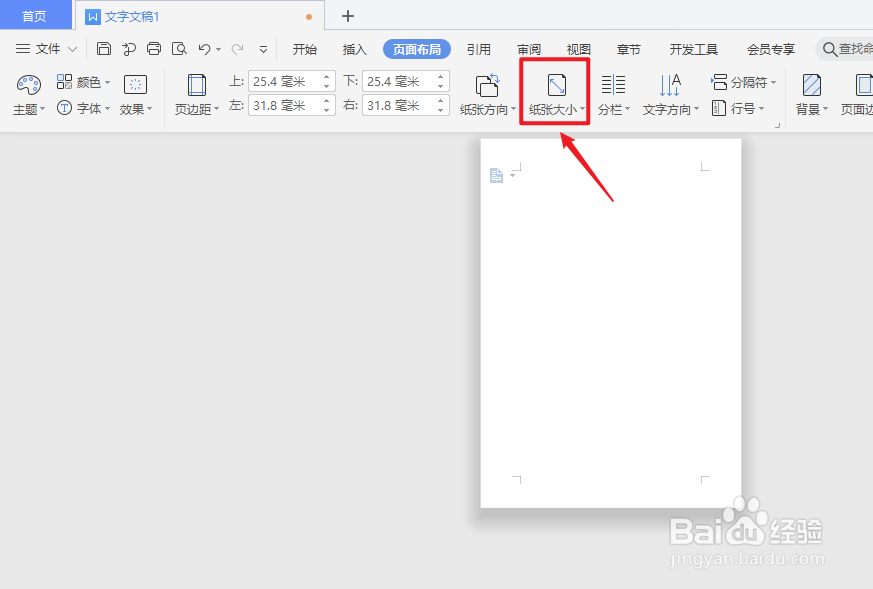Increase the left margin 左 value
The height and width of the screenshot is (589, 873).
pos(327,100)
